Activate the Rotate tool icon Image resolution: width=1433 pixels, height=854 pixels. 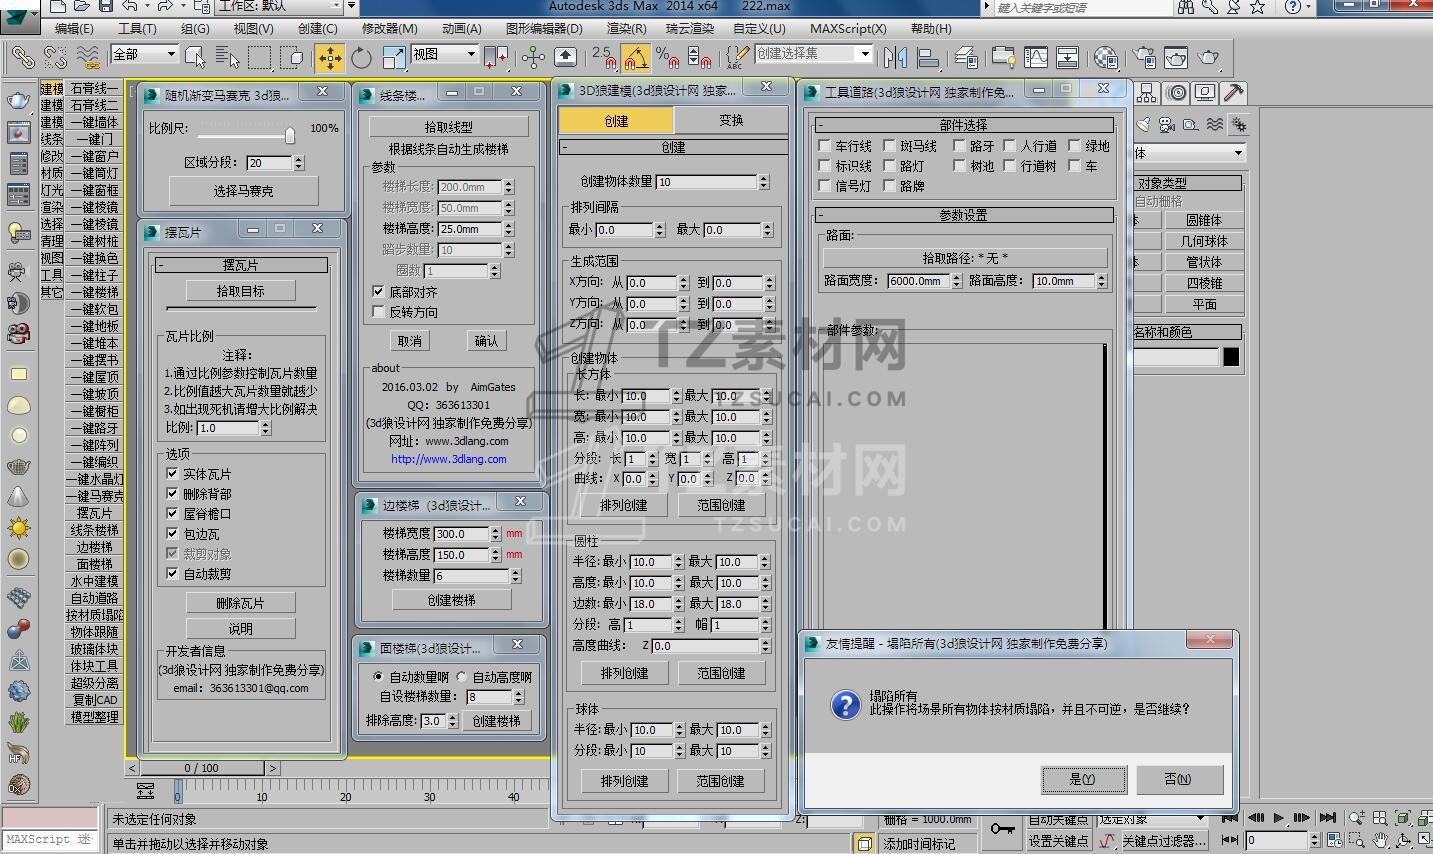point(361,57)
